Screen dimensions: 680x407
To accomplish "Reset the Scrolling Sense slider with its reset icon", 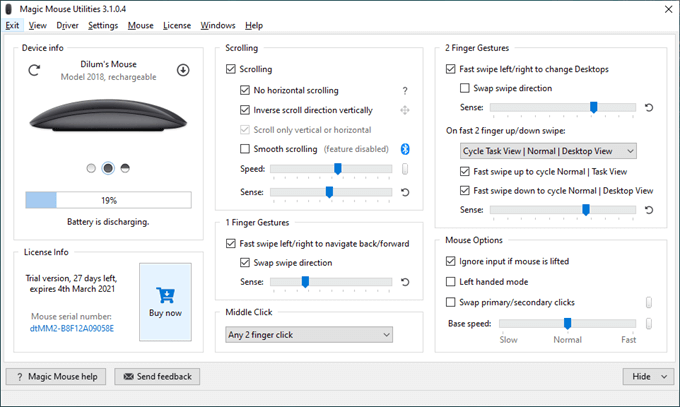I will [x=405, y=191].
